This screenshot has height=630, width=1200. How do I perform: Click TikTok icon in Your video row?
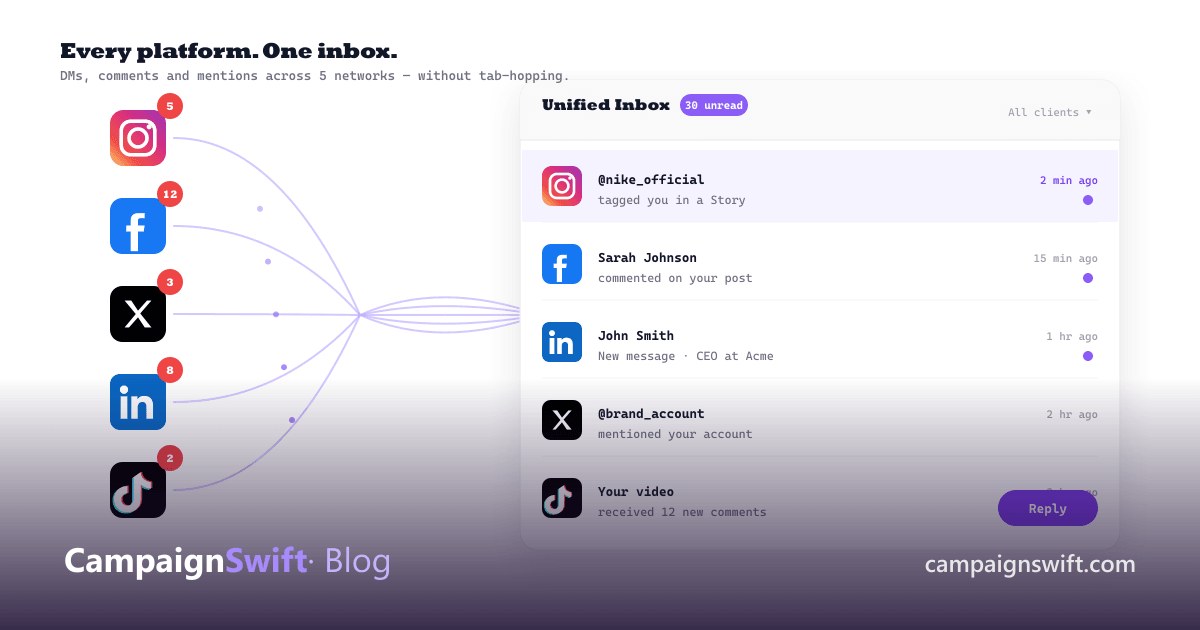562,498
